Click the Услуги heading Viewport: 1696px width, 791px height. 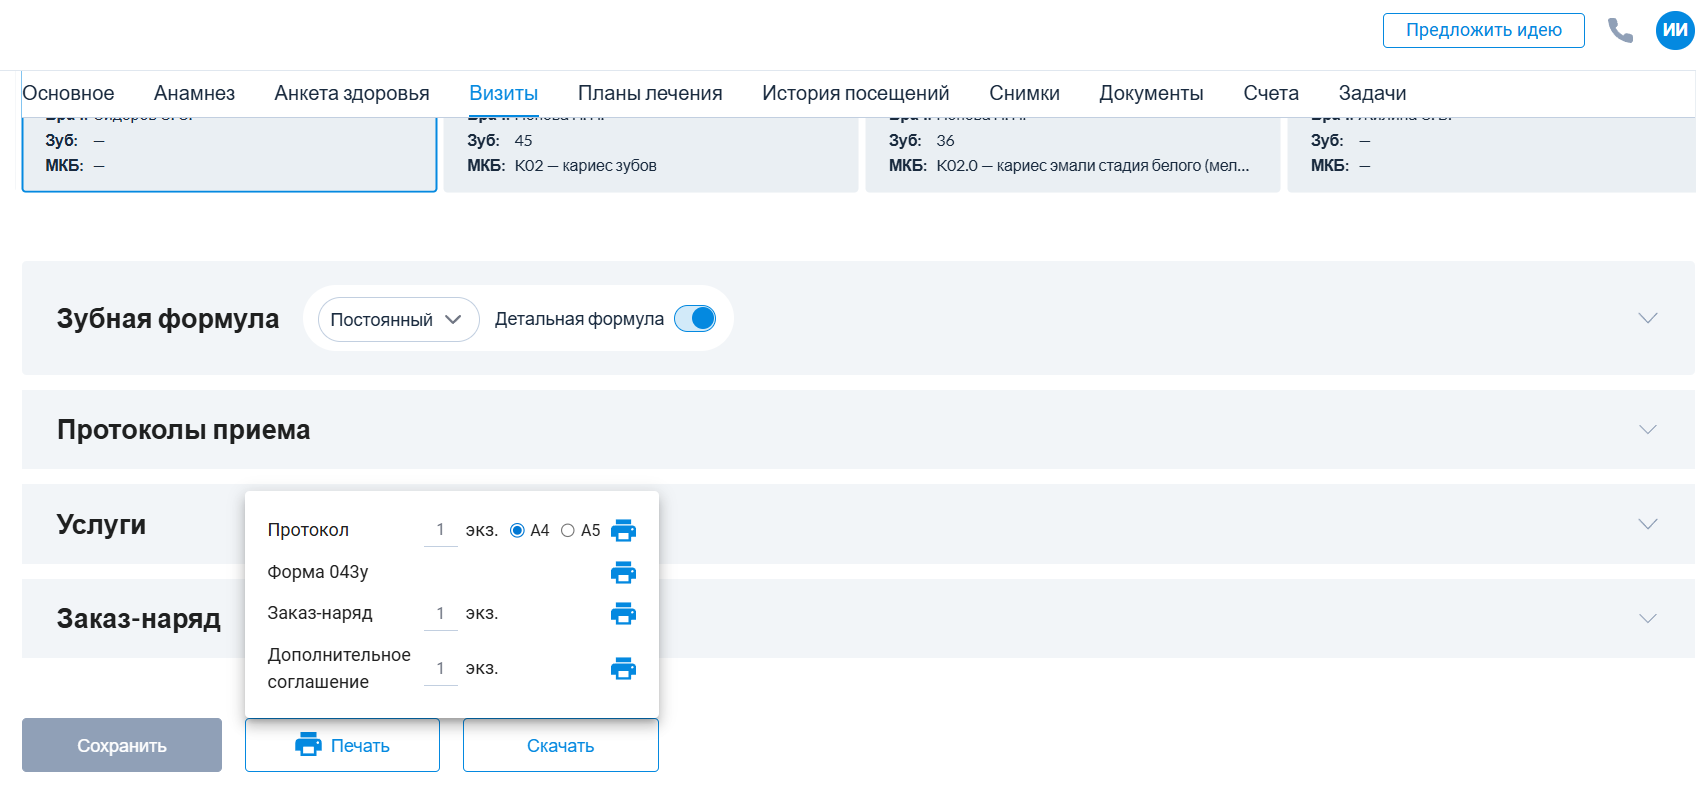[x=101, y=524]
